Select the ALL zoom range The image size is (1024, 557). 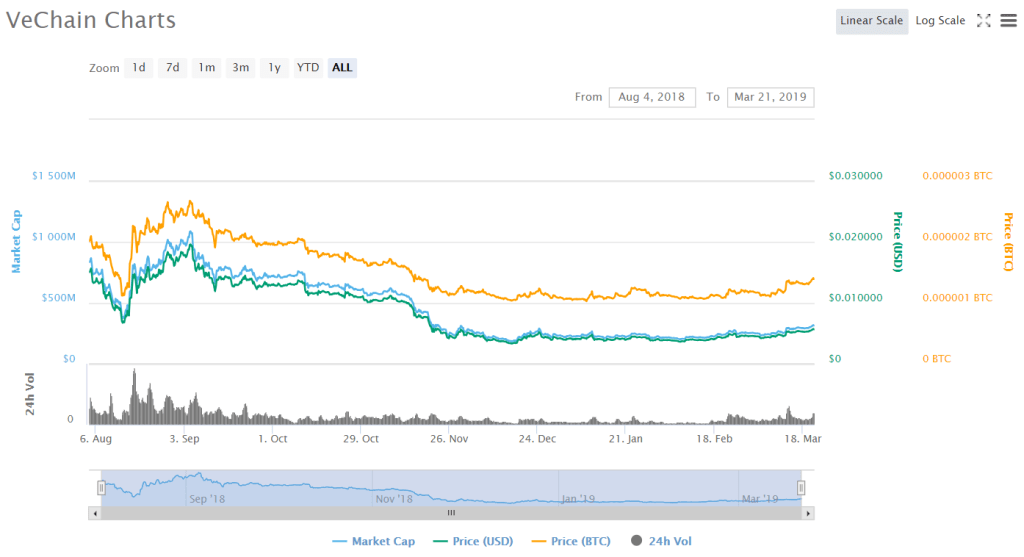342,68
